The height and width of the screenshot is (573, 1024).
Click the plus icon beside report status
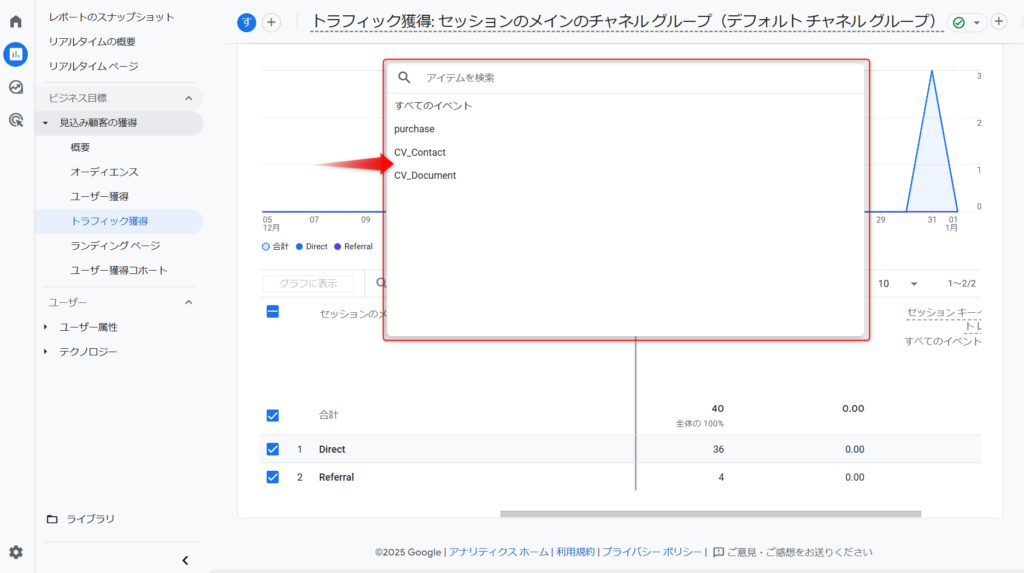998,22
